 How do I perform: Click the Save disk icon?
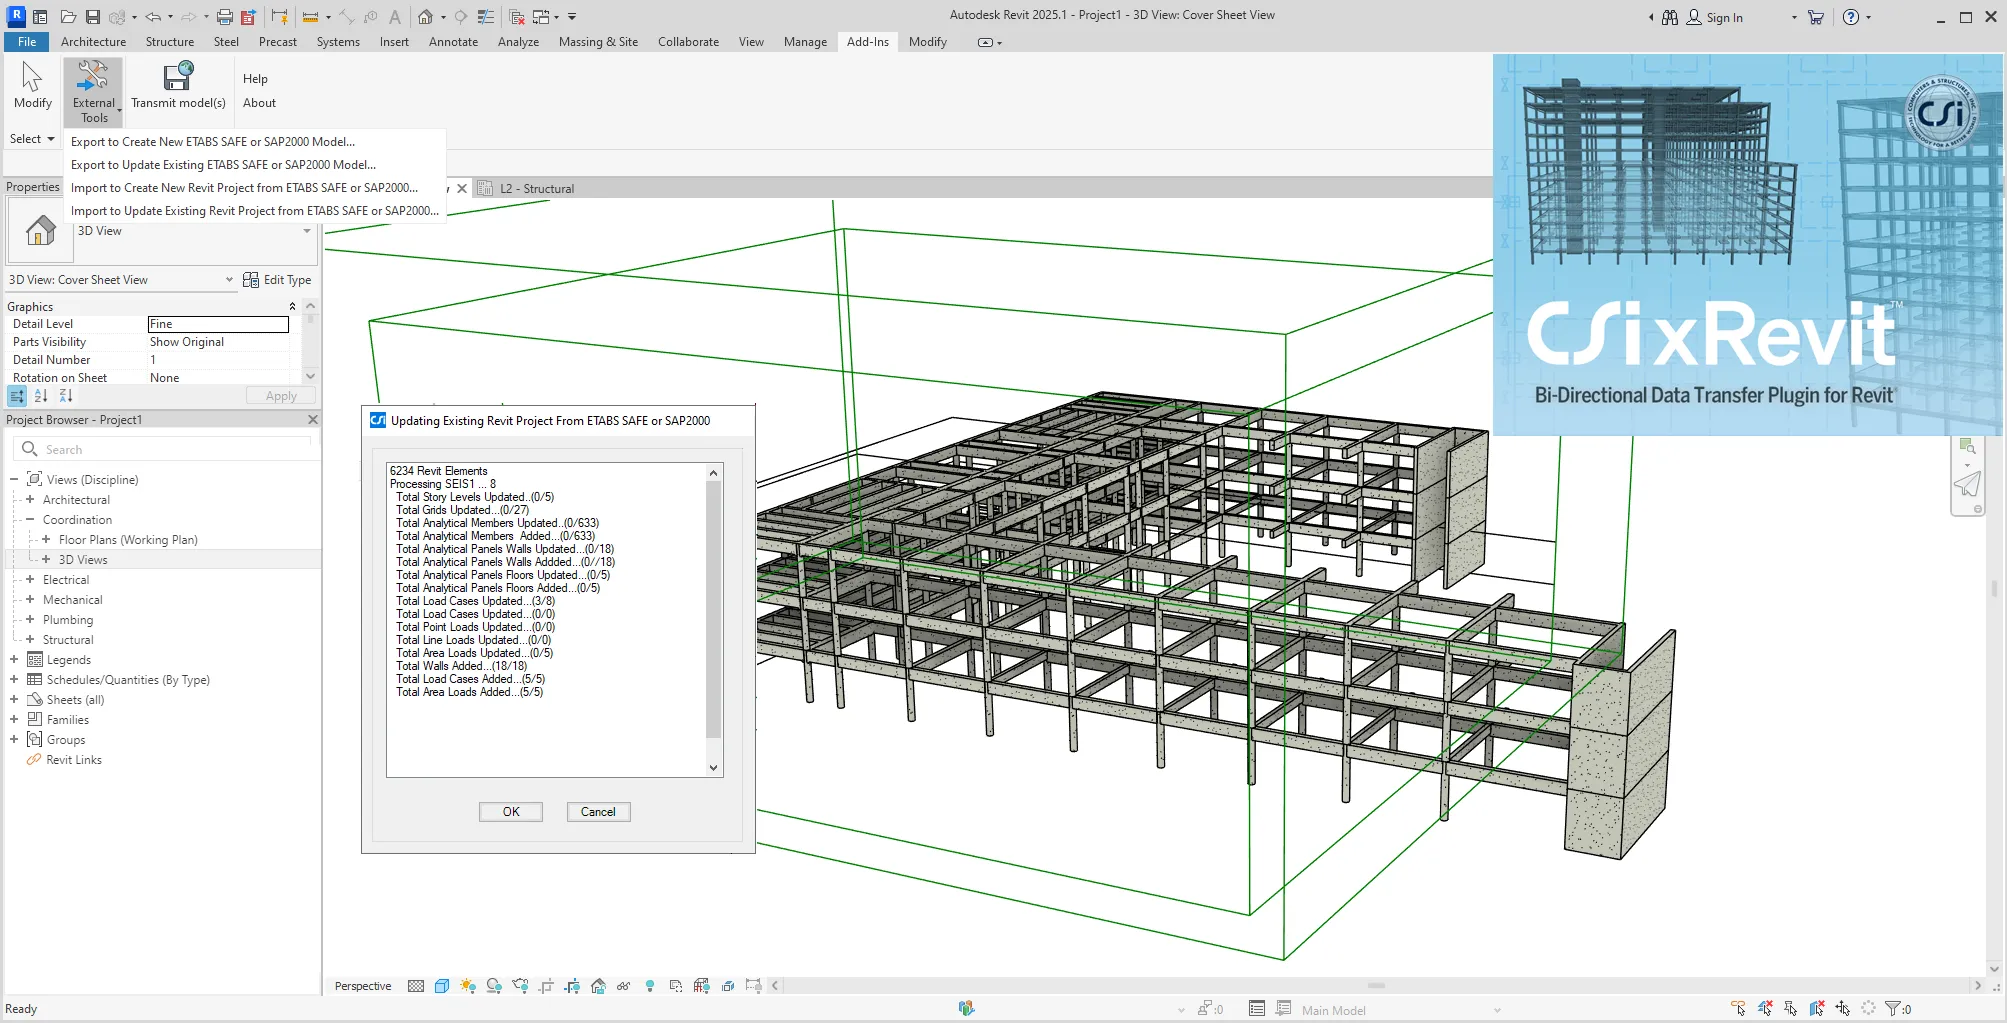tap(93, 17)
